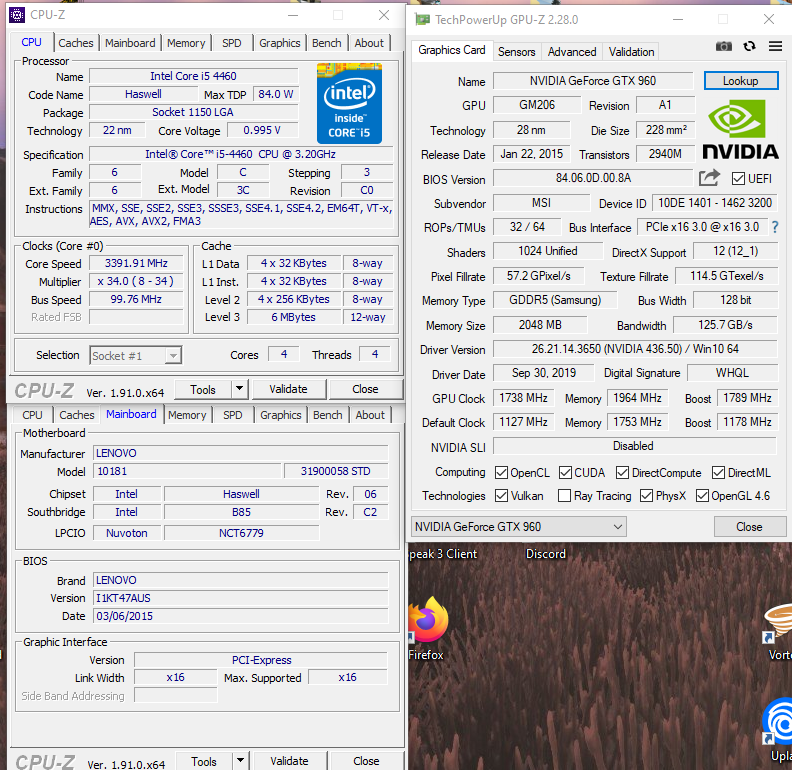This screenshot has width=792, height=770.
Task: Toggle the Vulkan checkbox
Action: click(501, 496)
